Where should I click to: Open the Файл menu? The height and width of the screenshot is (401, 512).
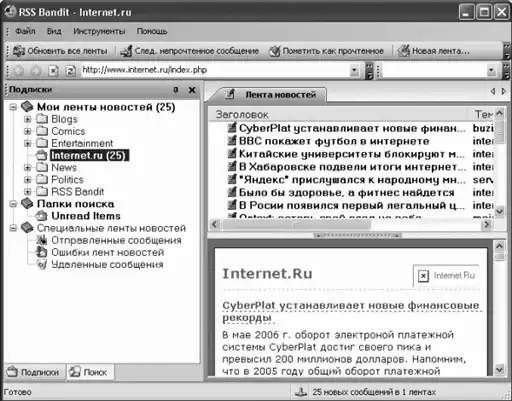click(x=25, y=31)
